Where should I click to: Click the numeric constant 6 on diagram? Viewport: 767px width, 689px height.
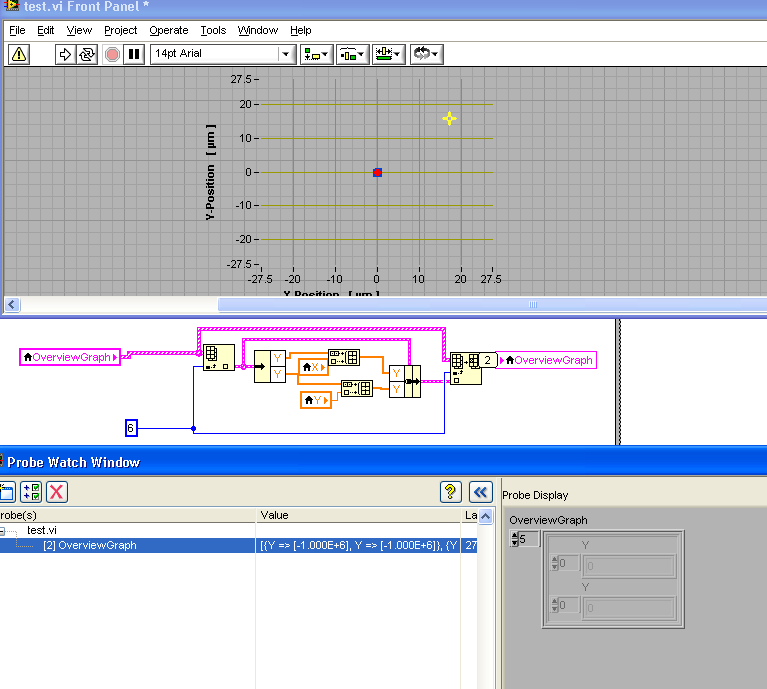click(130, 428)
